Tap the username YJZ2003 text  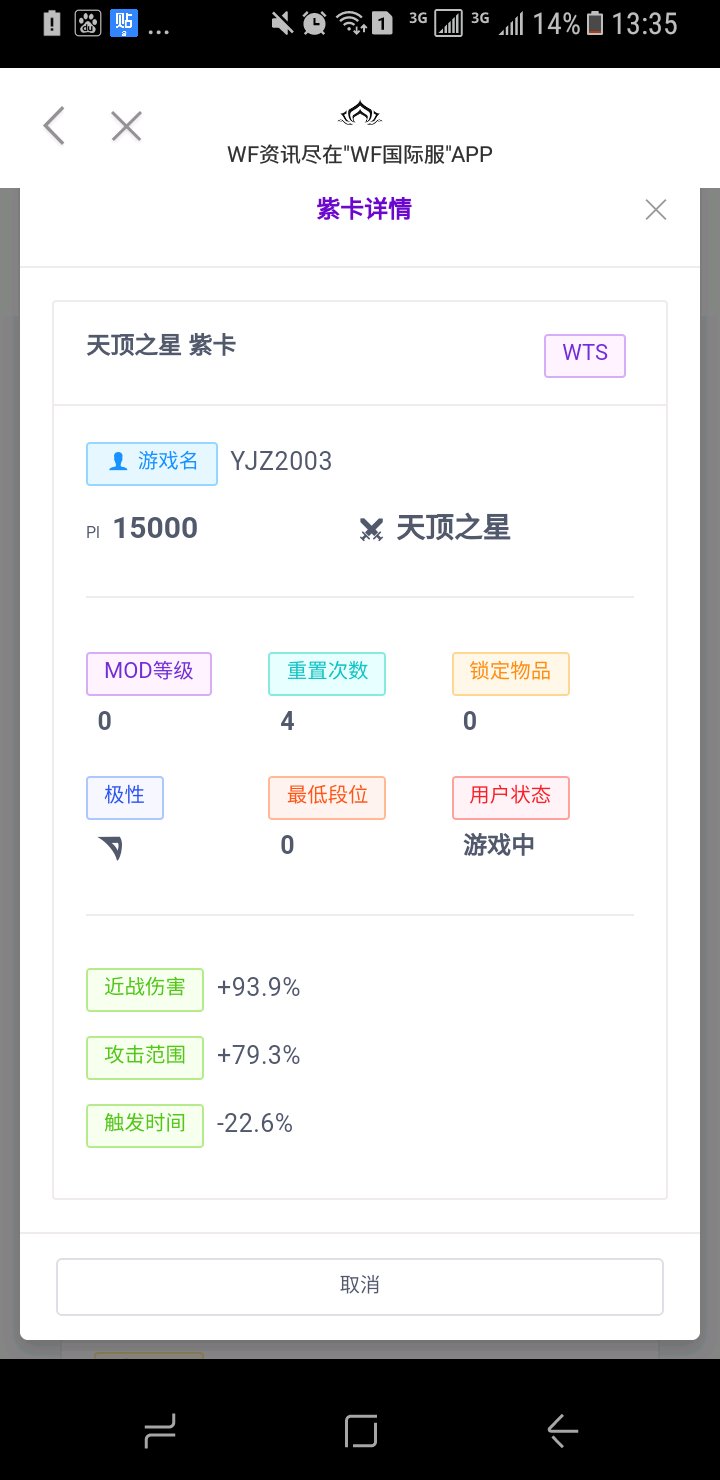[281, 461]
